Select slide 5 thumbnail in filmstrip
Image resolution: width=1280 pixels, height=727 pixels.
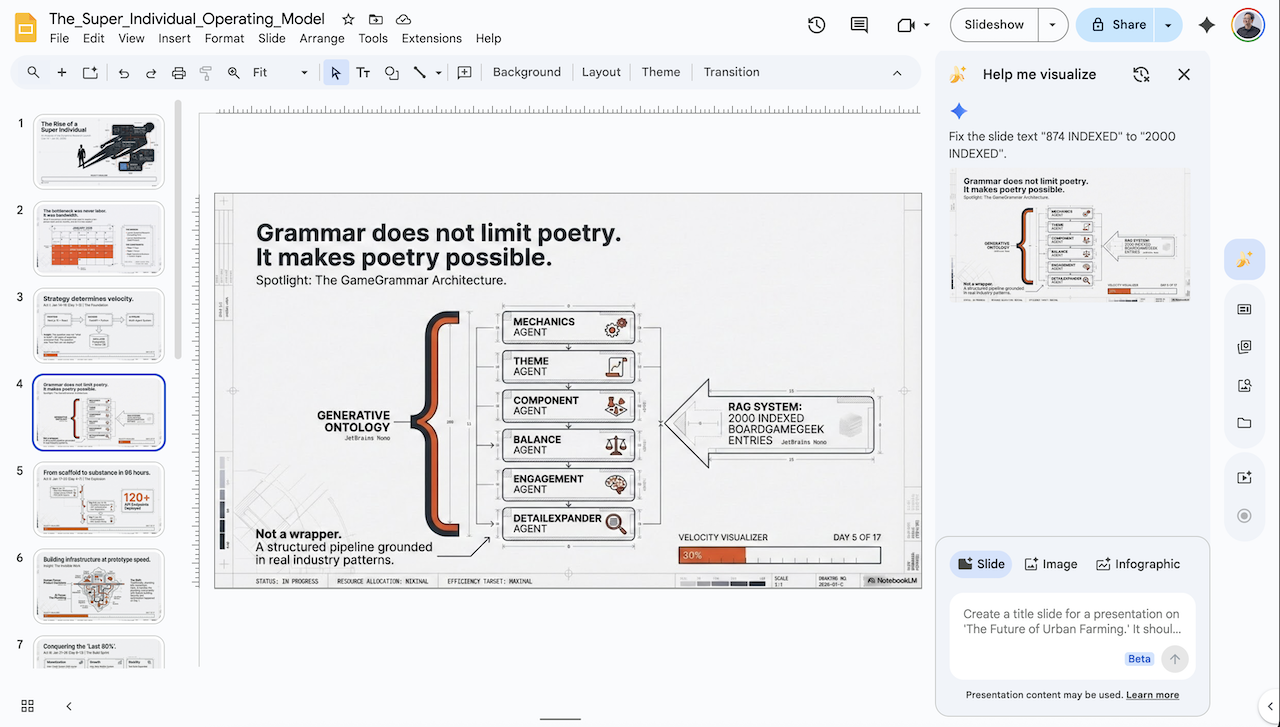[x=99, y=499]
